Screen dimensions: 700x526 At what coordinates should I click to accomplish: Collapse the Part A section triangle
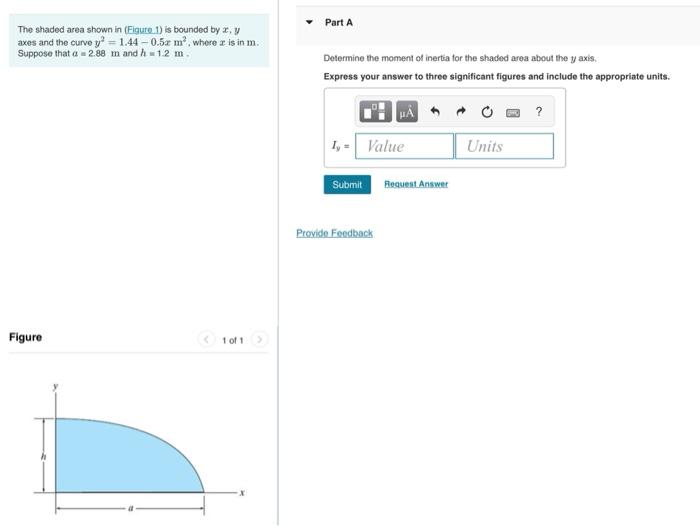coord(309,22)
